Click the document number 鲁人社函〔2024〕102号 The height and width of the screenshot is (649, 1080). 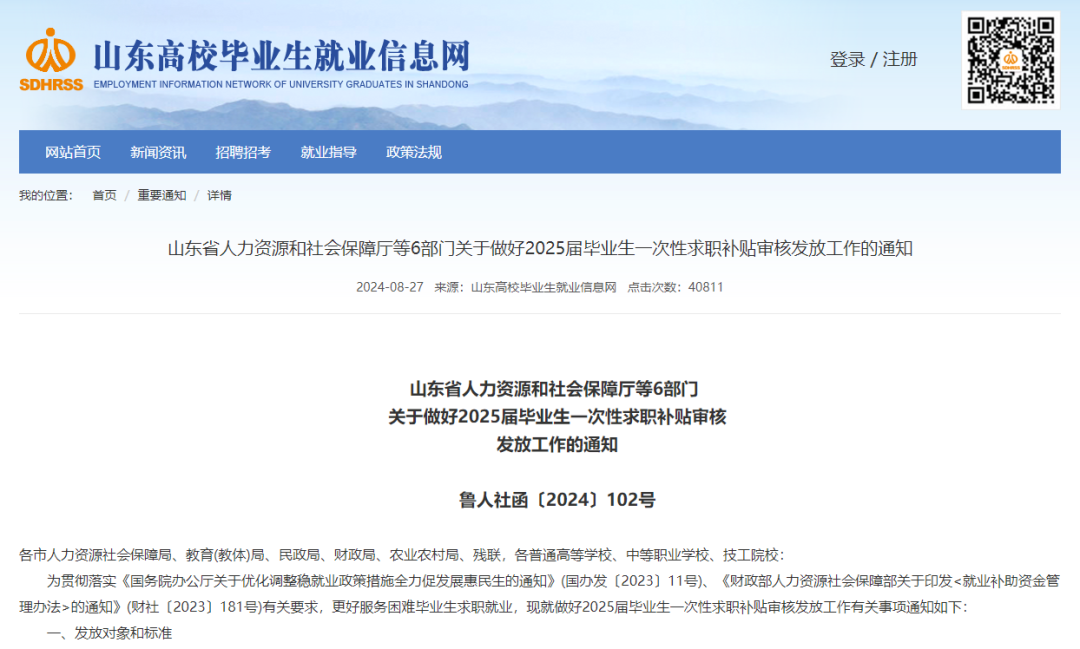(x=557, y=500)
